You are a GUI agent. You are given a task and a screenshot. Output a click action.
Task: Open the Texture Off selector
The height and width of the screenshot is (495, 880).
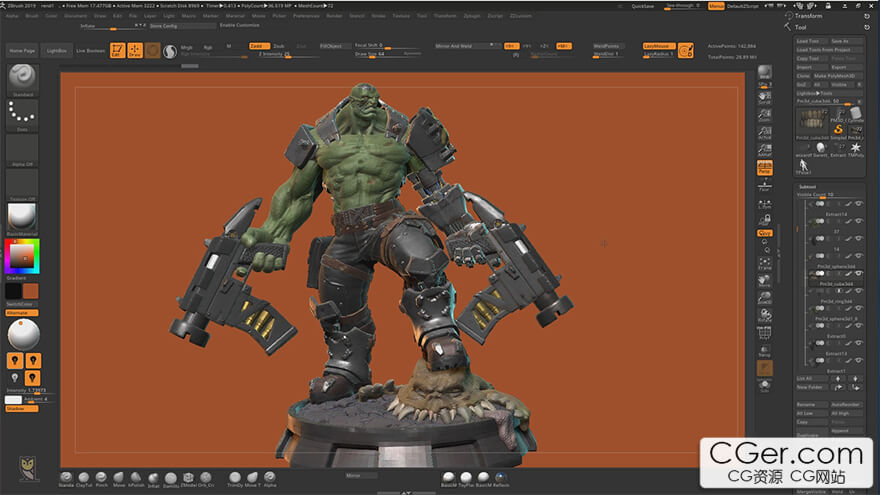(22, 185)
